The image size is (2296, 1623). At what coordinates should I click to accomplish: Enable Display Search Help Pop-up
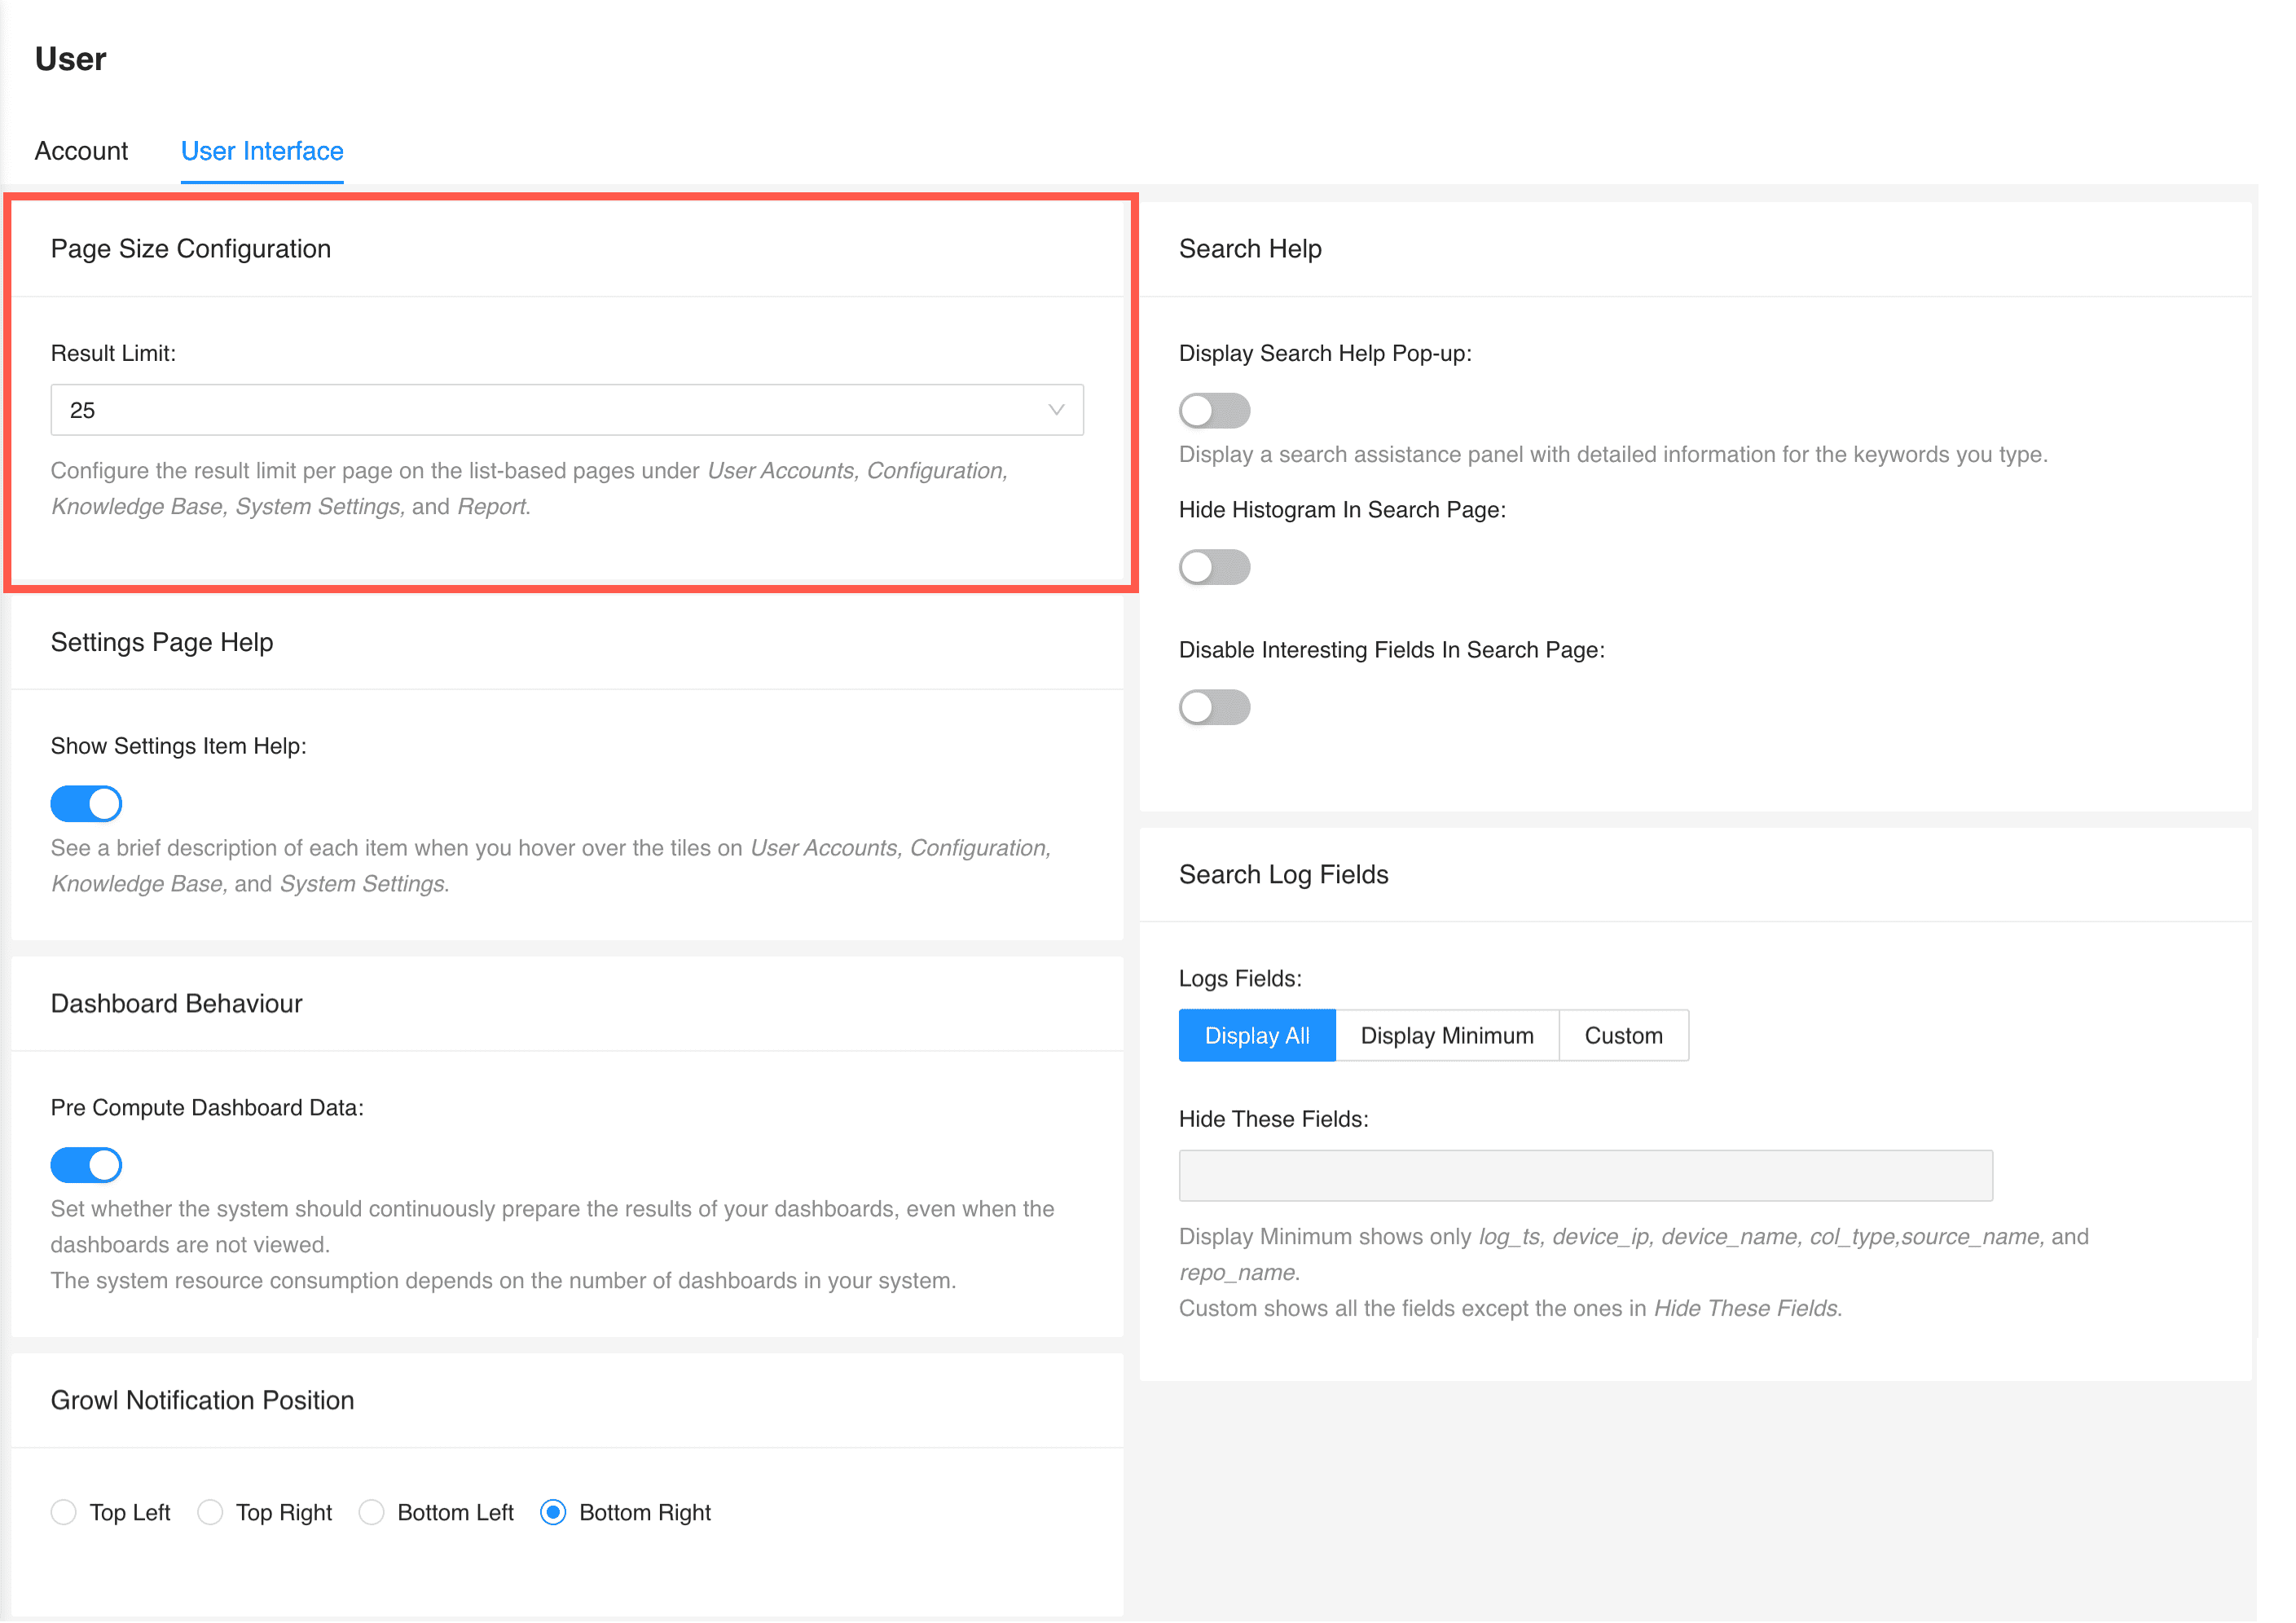tap(1214, 410)
